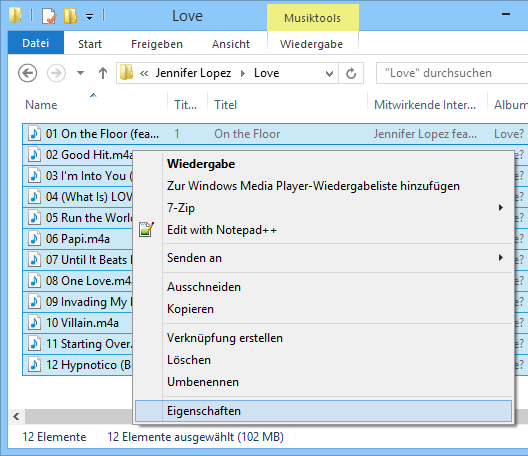Switch to the Start ribbon tab

90,44
